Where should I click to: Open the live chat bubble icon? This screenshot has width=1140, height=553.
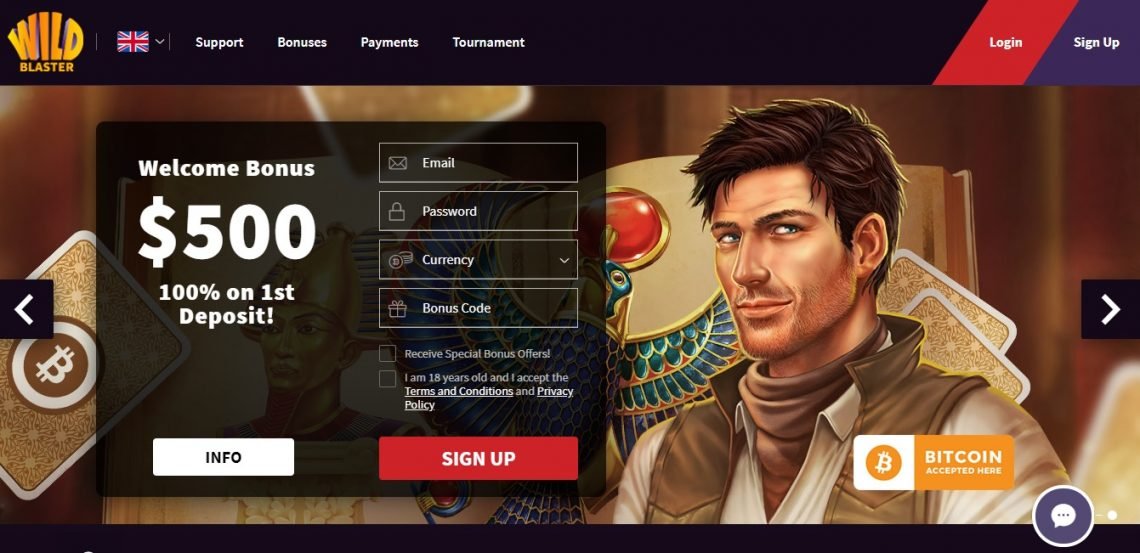click(1063, 516)
